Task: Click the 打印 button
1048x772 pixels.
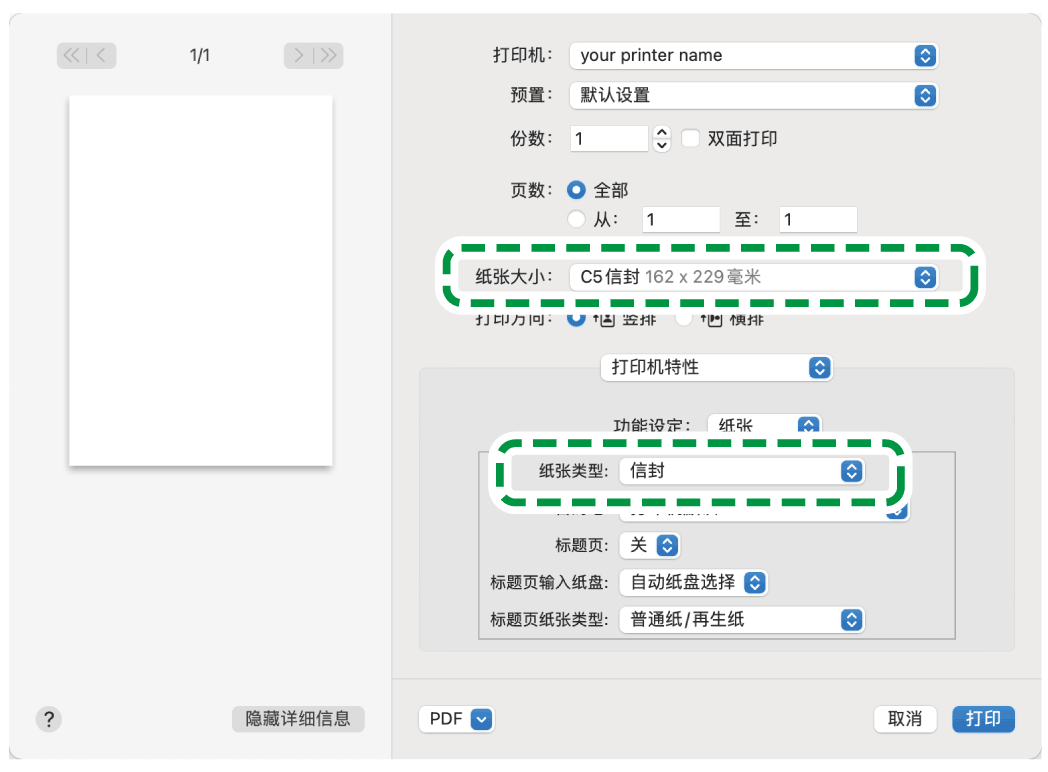Action: [983, 719]
